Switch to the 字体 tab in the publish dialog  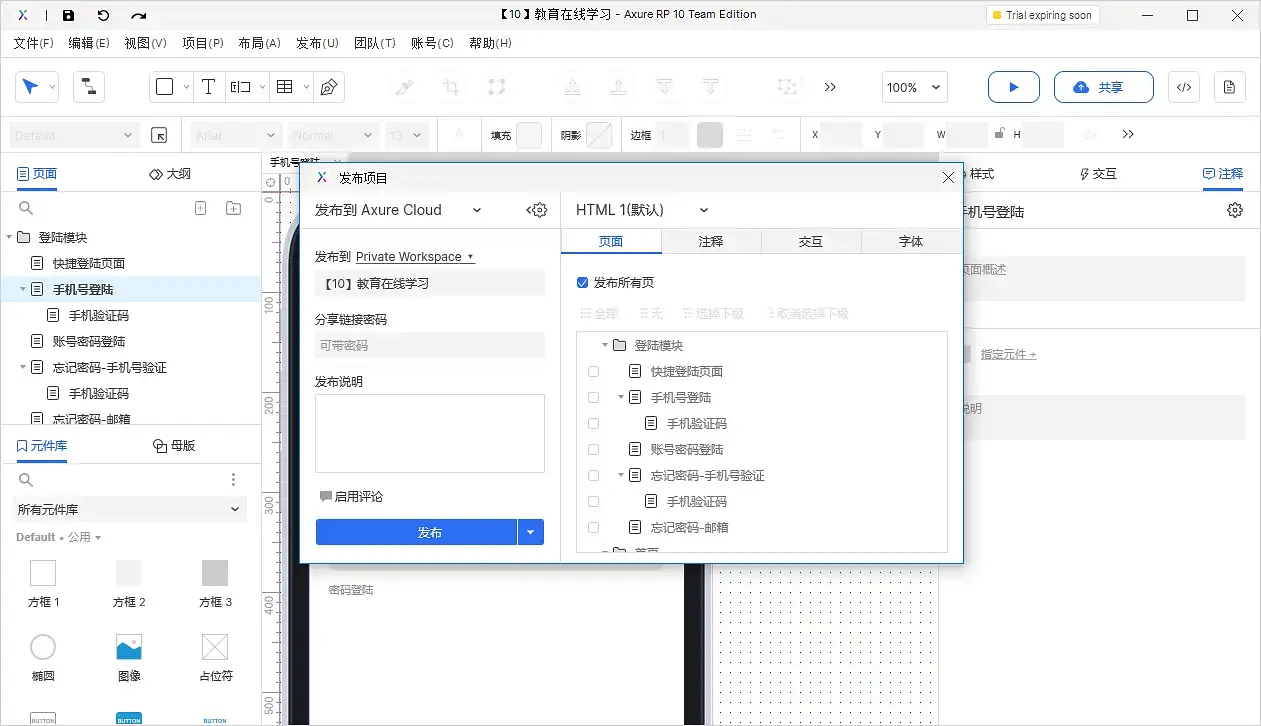coord(911,241)
